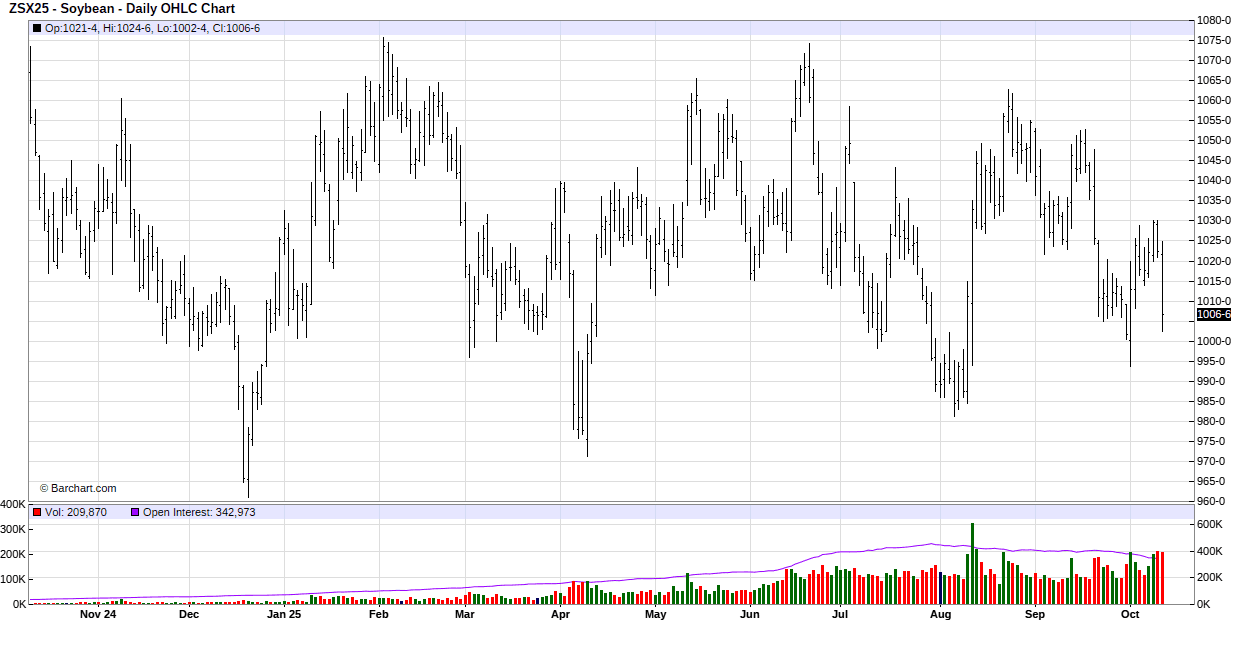1236x645 pixels.
Task: Click the 600K right open interest axis label
Action: [x=1210, y=525]
